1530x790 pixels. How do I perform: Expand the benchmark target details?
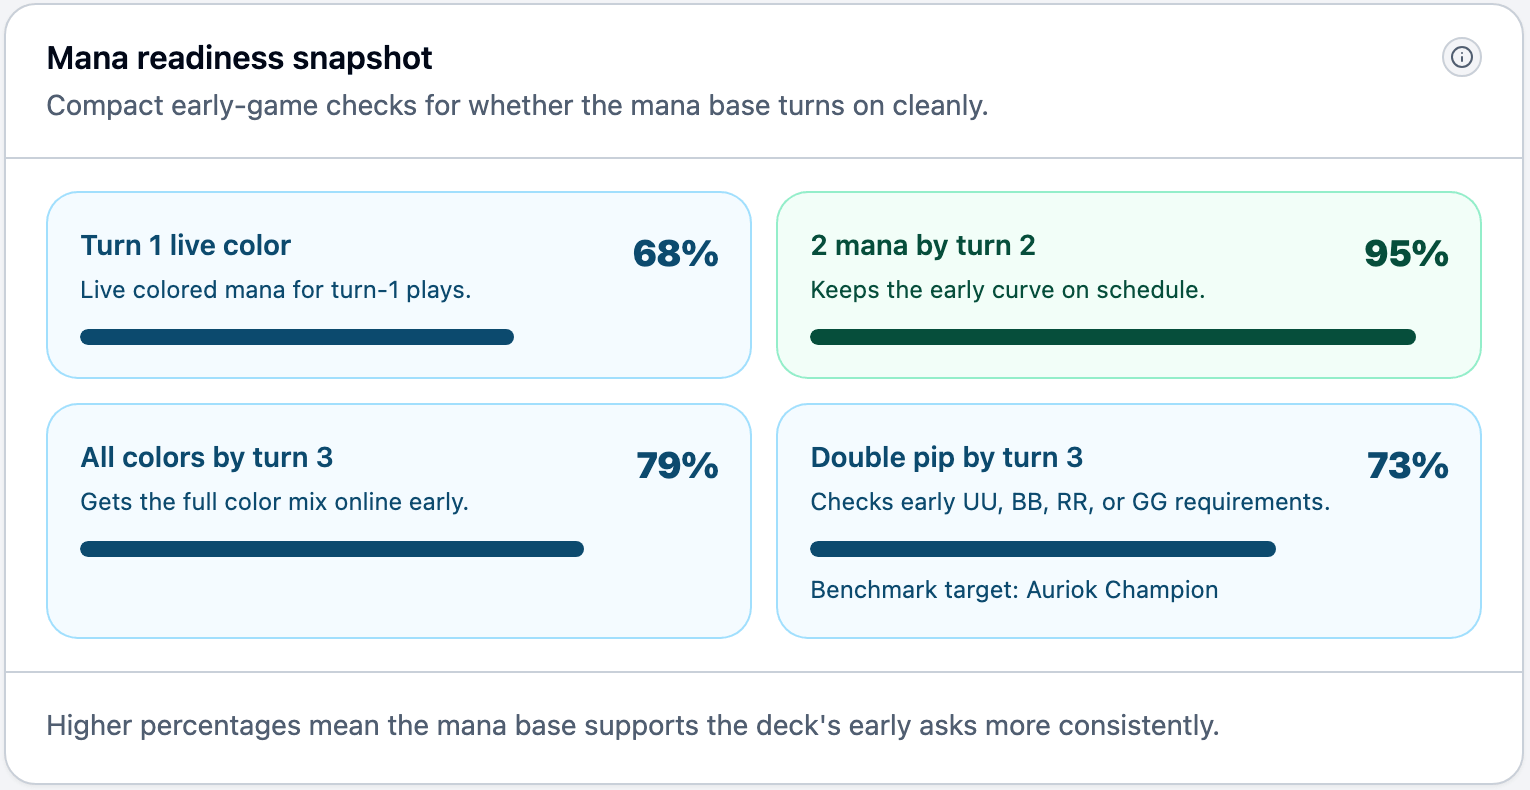click(1014, 590)
